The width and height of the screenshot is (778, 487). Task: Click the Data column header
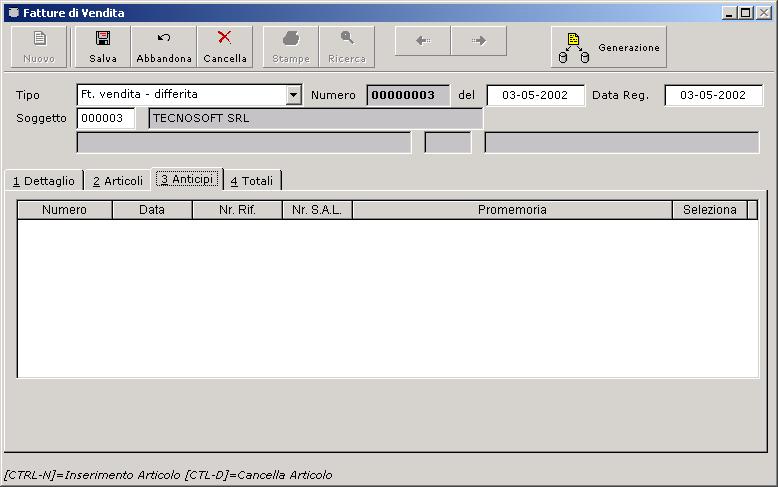pos(152,210)
